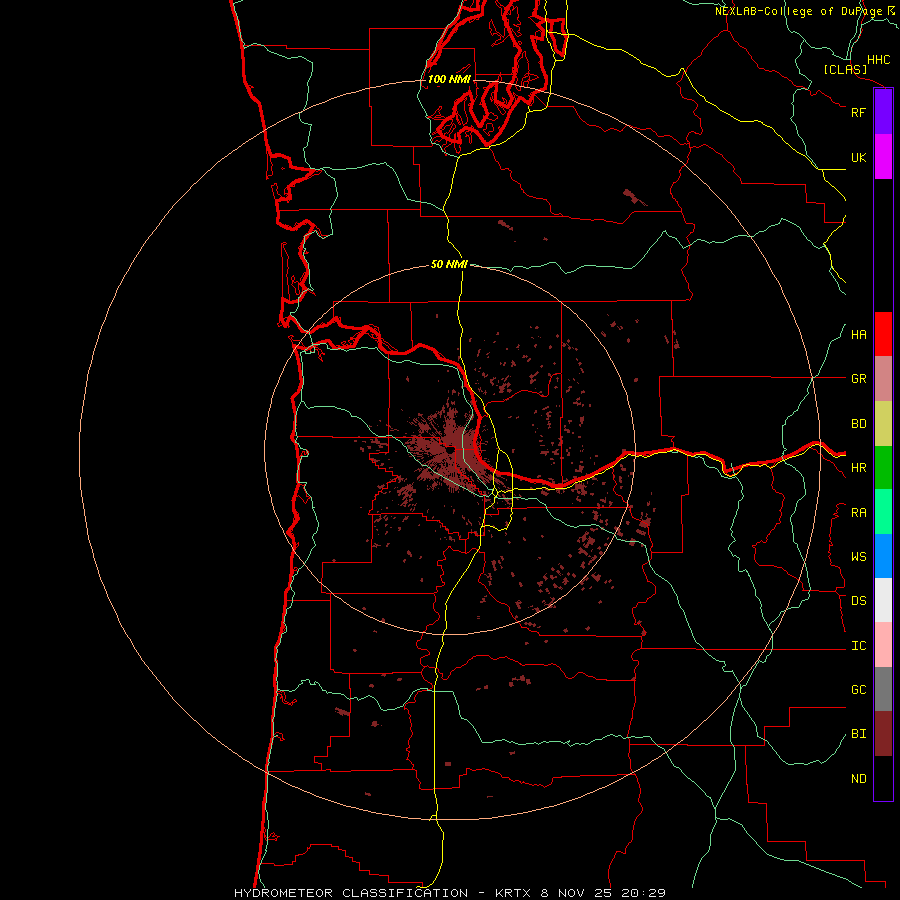Click the DS legend label

pyautogui.click(x=859, y=601)
